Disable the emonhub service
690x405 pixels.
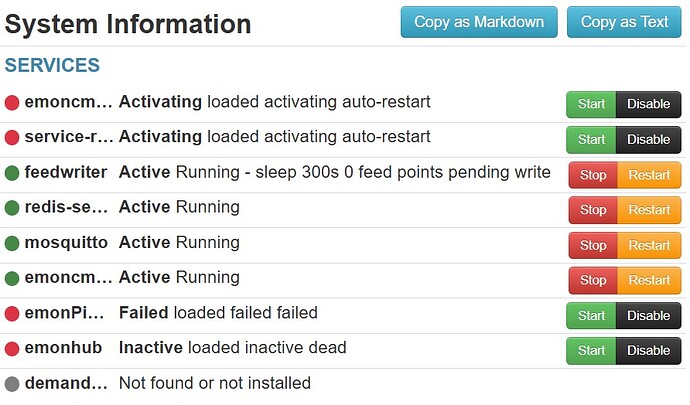(x=648, y=350)
